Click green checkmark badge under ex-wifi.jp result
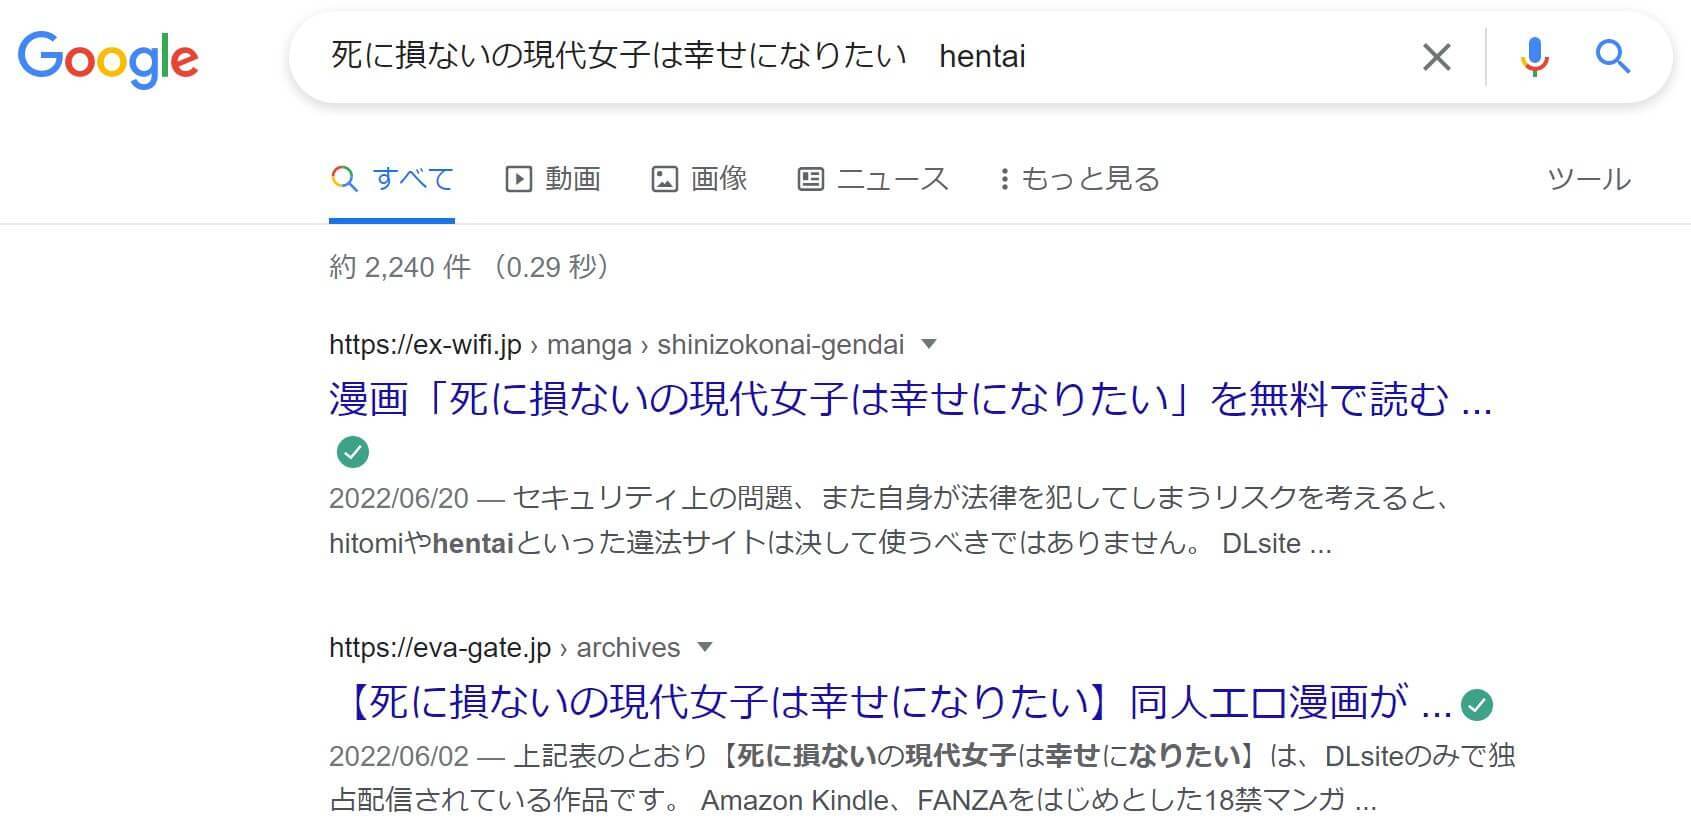Viewport: 1691px width, 837px height. pos(352,452)
